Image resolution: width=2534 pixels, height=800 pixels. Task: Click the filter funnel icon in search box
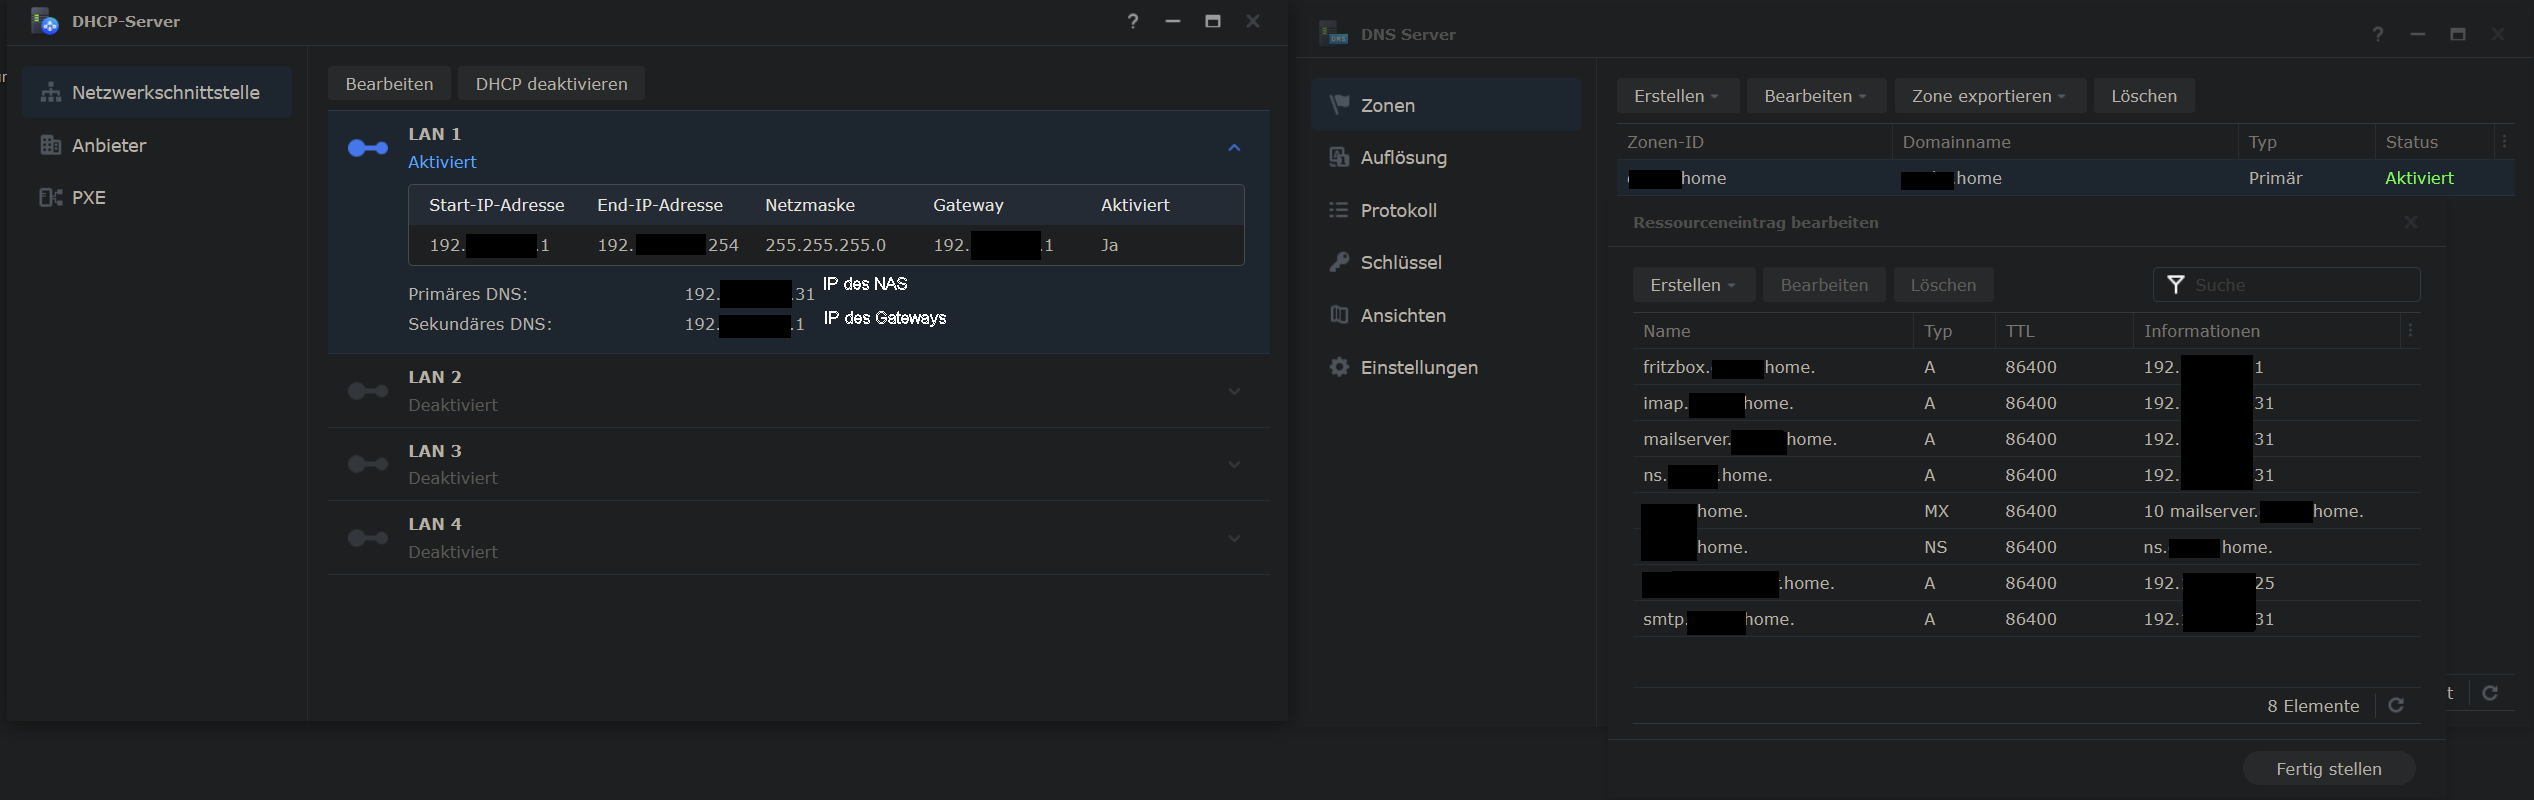(x=2175, y=285)
